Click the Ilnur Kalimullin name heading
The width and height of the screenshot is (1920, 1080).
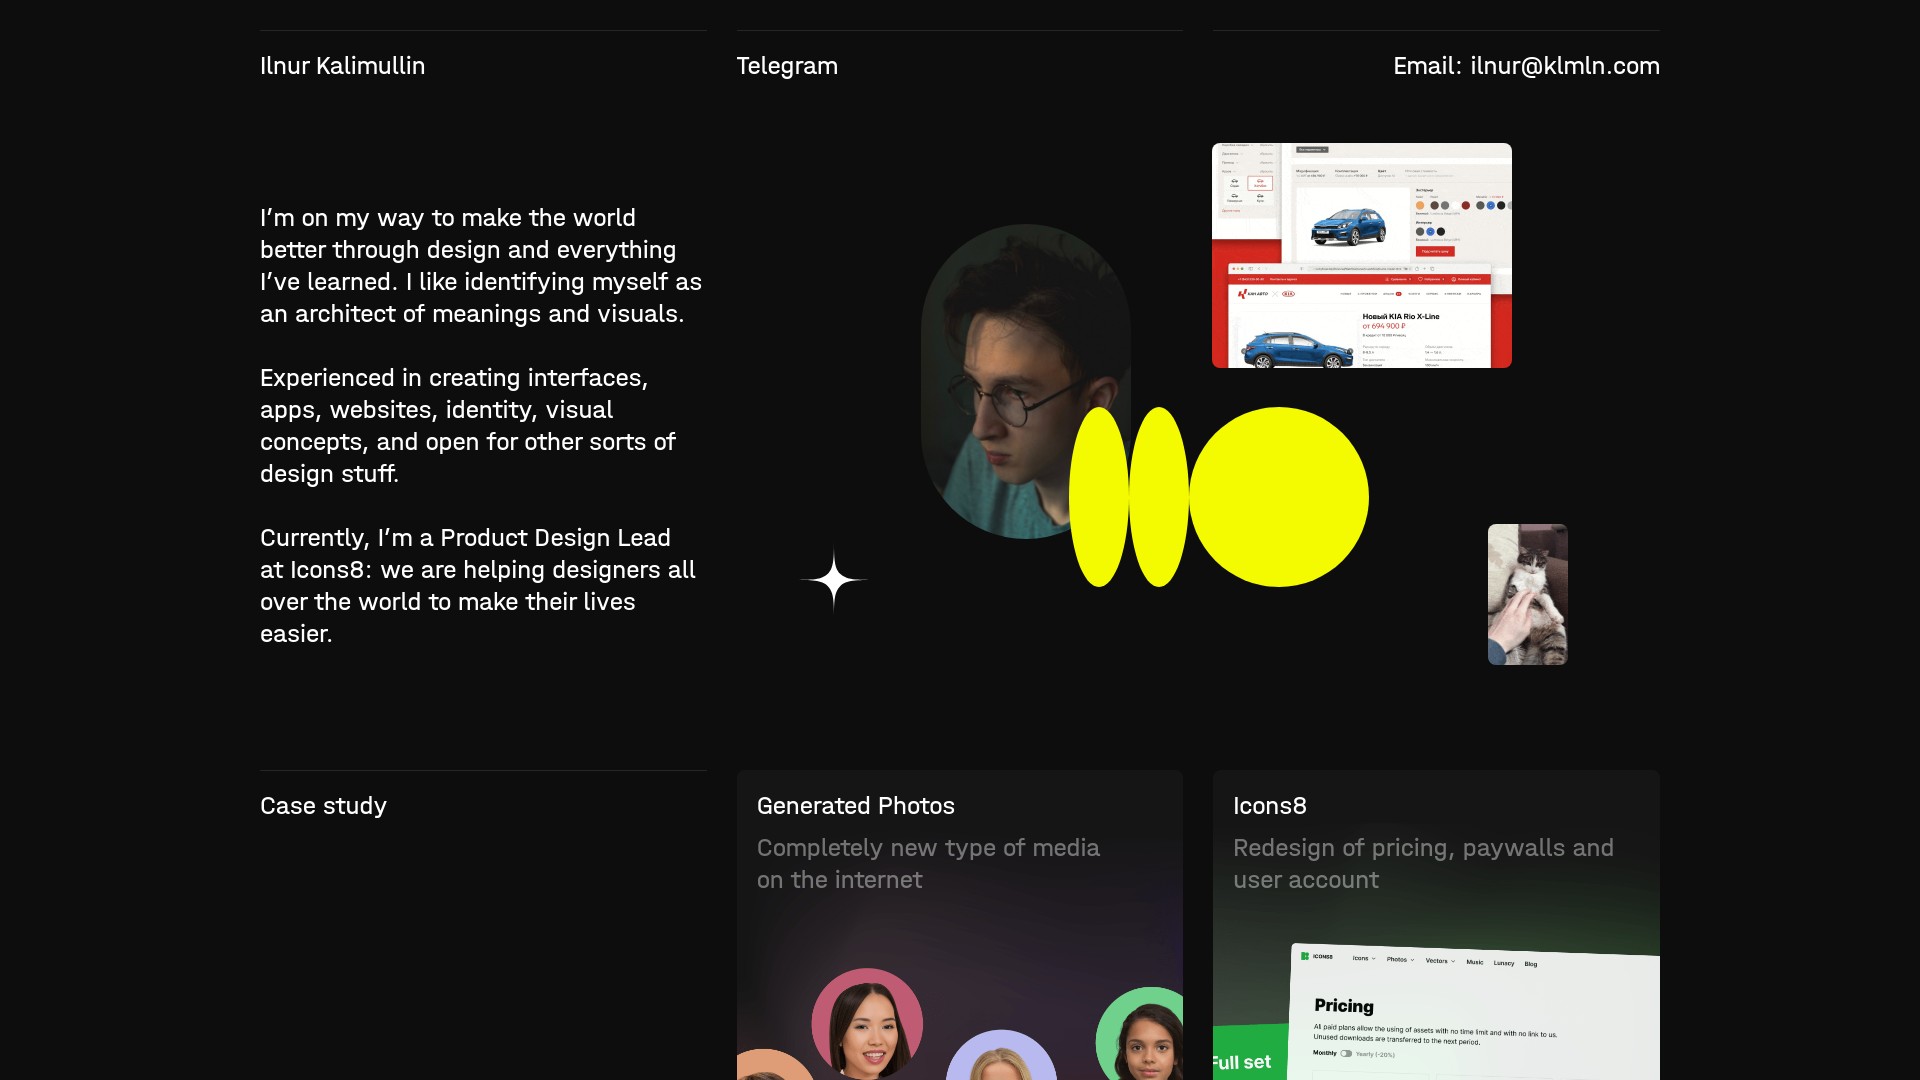pos(342,66)
